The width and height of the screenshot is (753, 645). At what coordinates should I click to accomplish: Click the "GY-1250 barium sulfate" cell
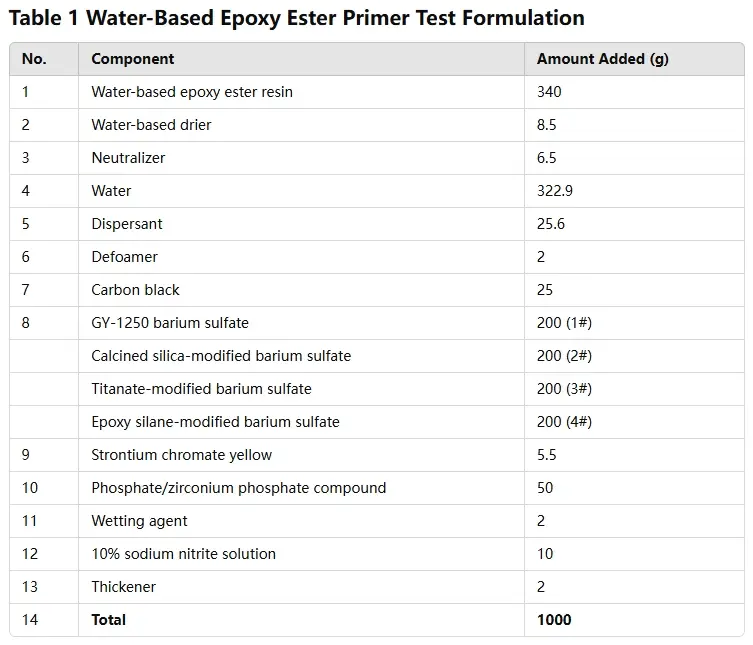[170, 323]
